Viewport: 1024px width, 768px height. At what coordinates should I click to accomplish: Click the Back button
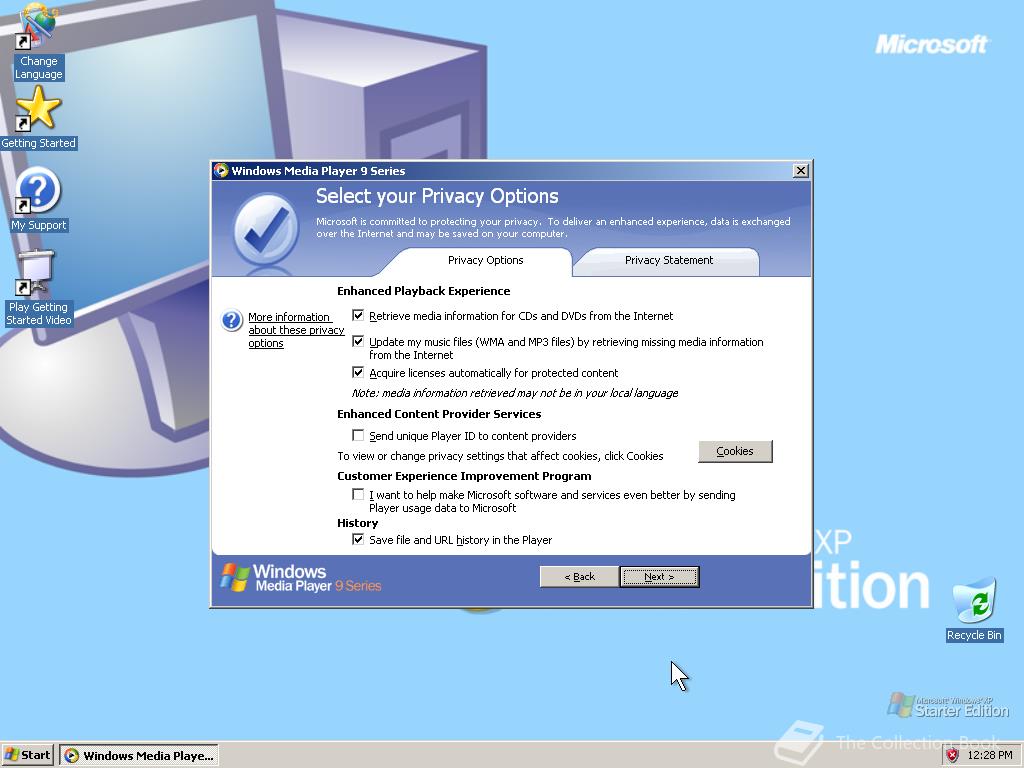(x=579, y=577)
